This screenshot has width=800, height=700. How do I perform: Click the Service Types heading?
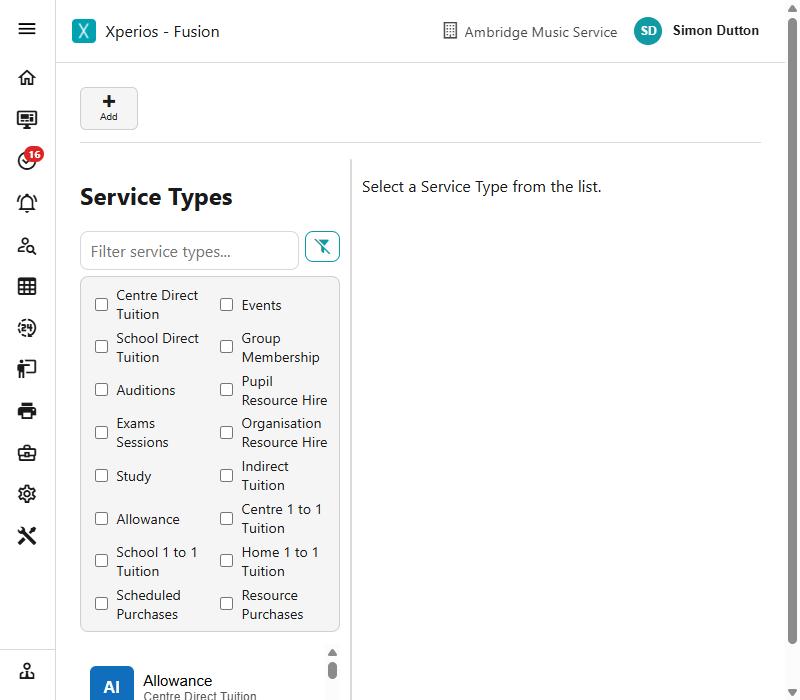[156, 197]
